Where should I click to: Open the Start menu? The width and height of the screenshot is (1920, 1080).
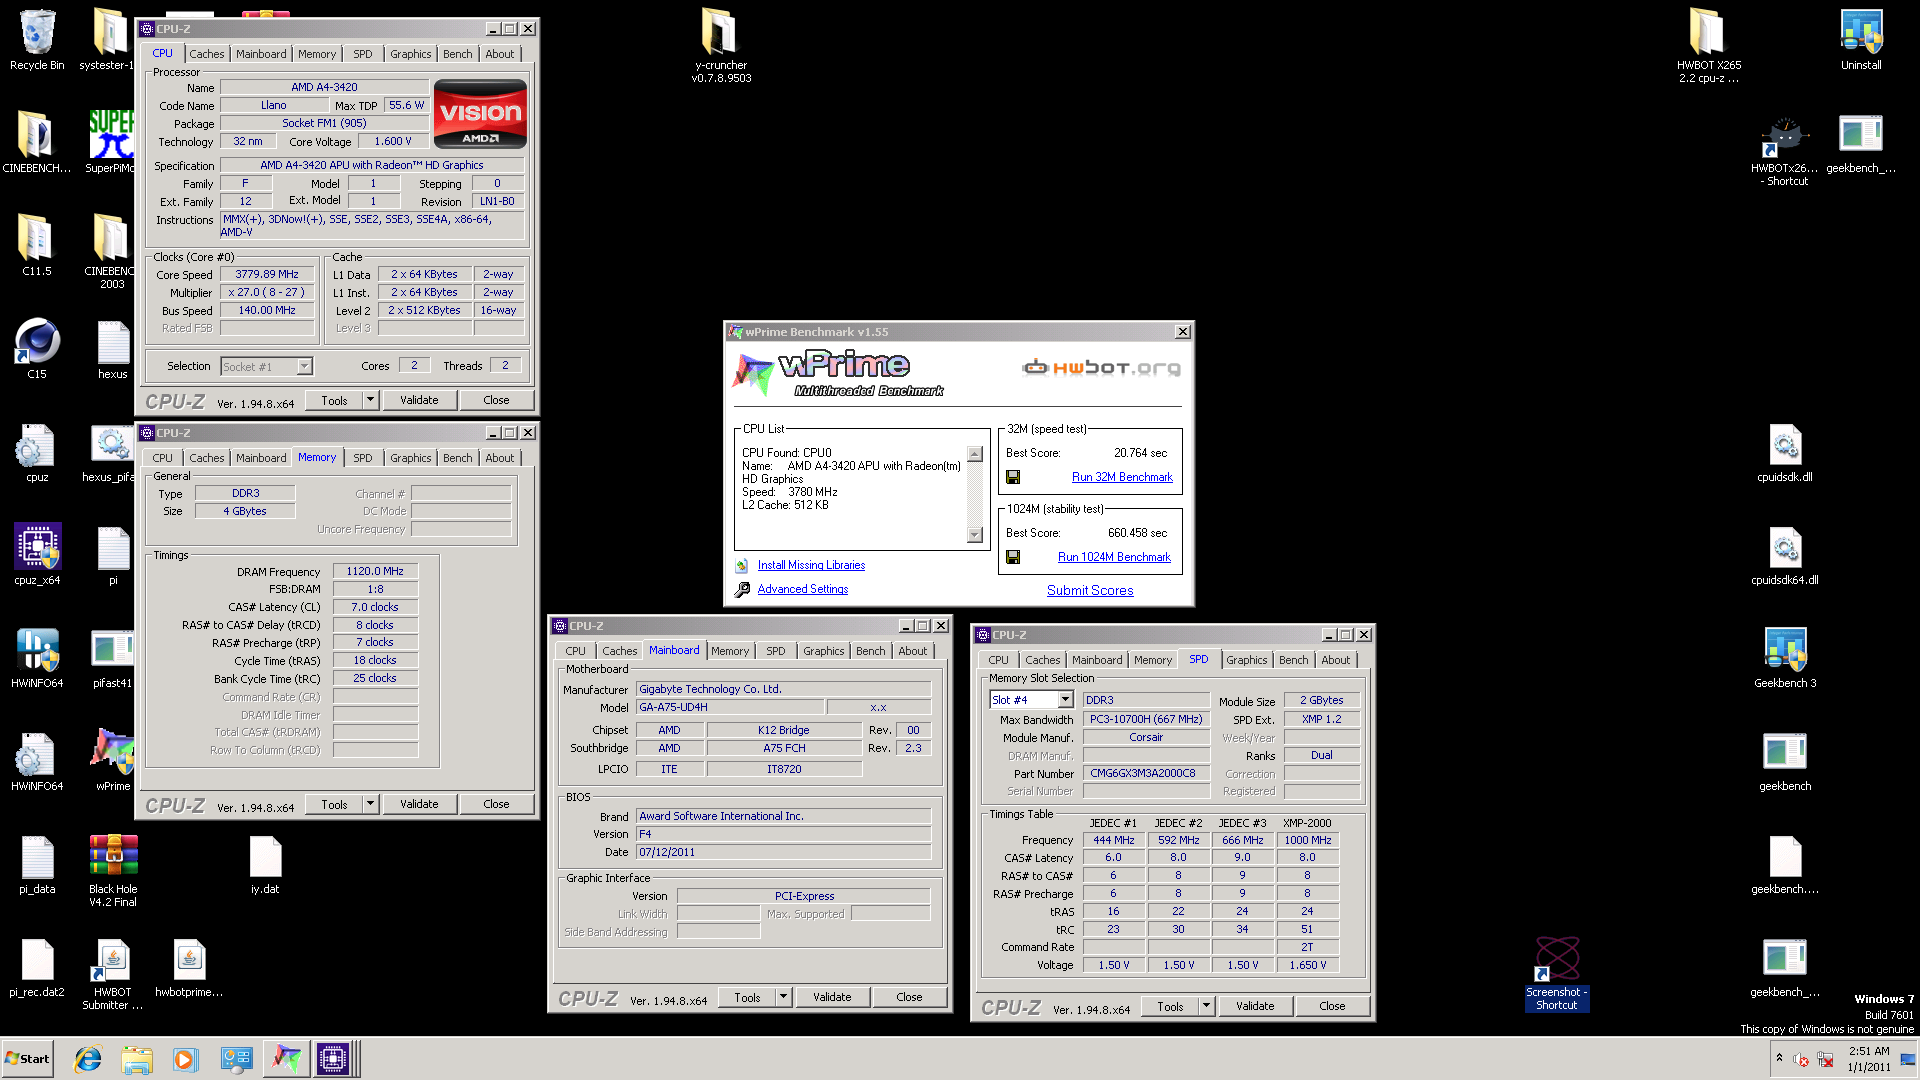tap(27, 1059)
